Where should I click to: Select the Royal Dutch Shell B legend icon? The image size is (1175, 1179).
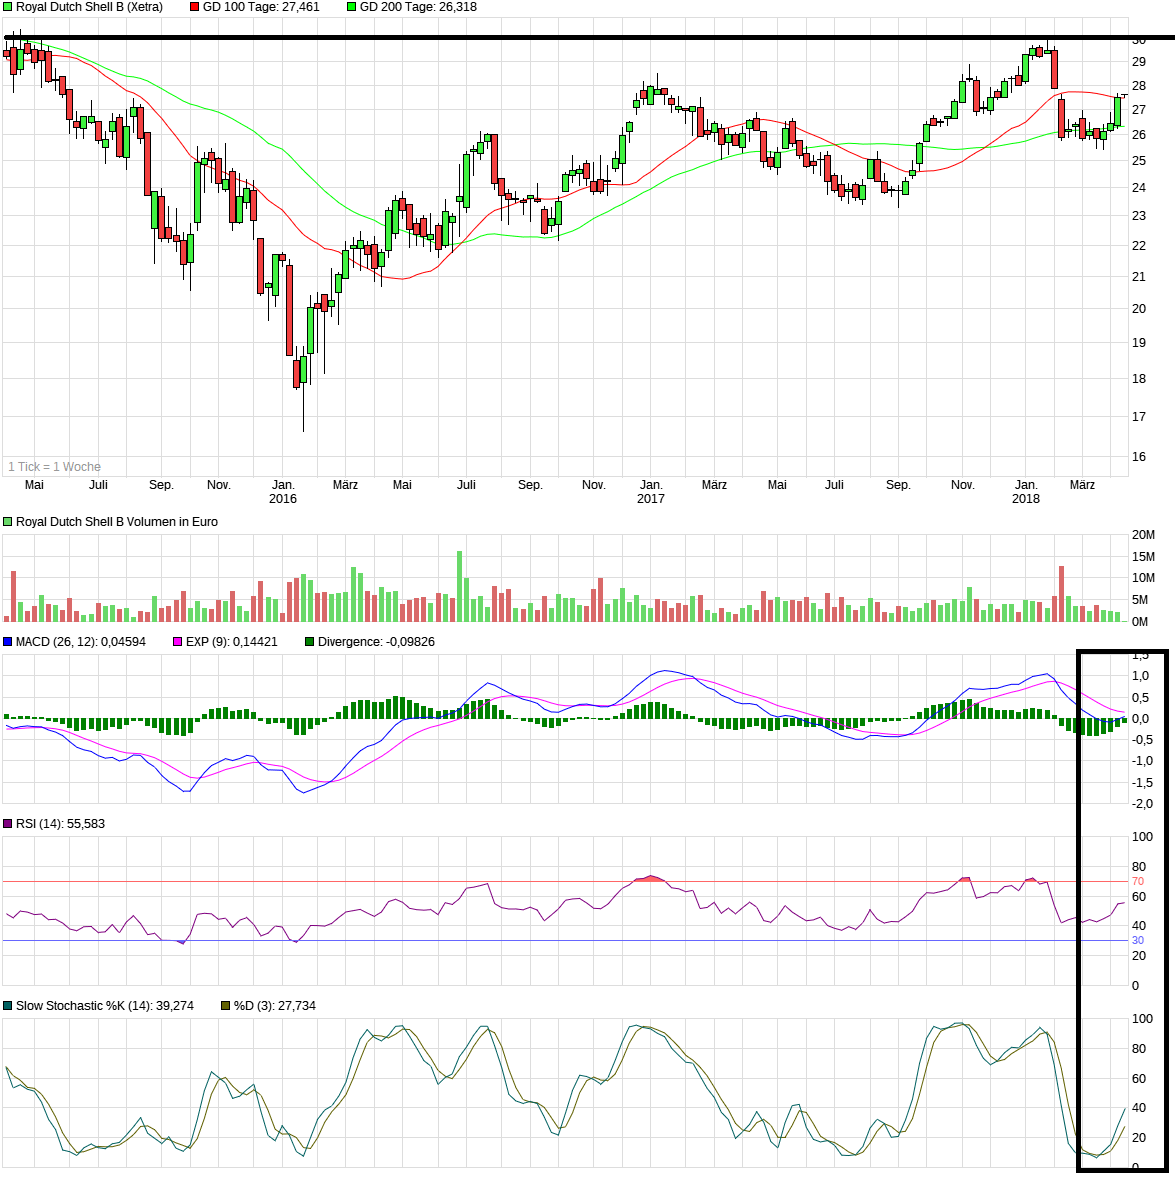coord(8,6)
